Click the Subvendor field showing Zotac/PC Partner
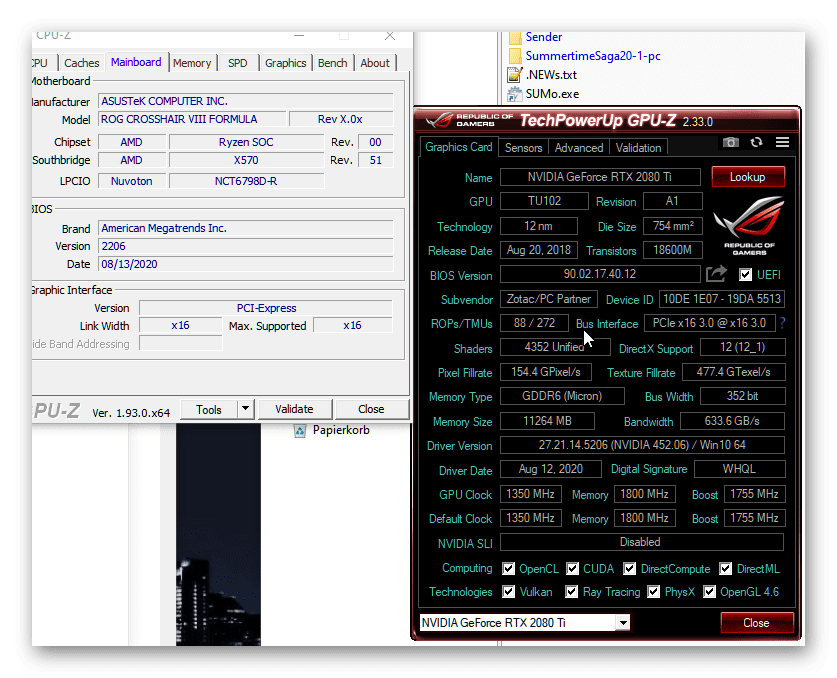The width and height of the screenshot is (837, 678). coord(549,298)
